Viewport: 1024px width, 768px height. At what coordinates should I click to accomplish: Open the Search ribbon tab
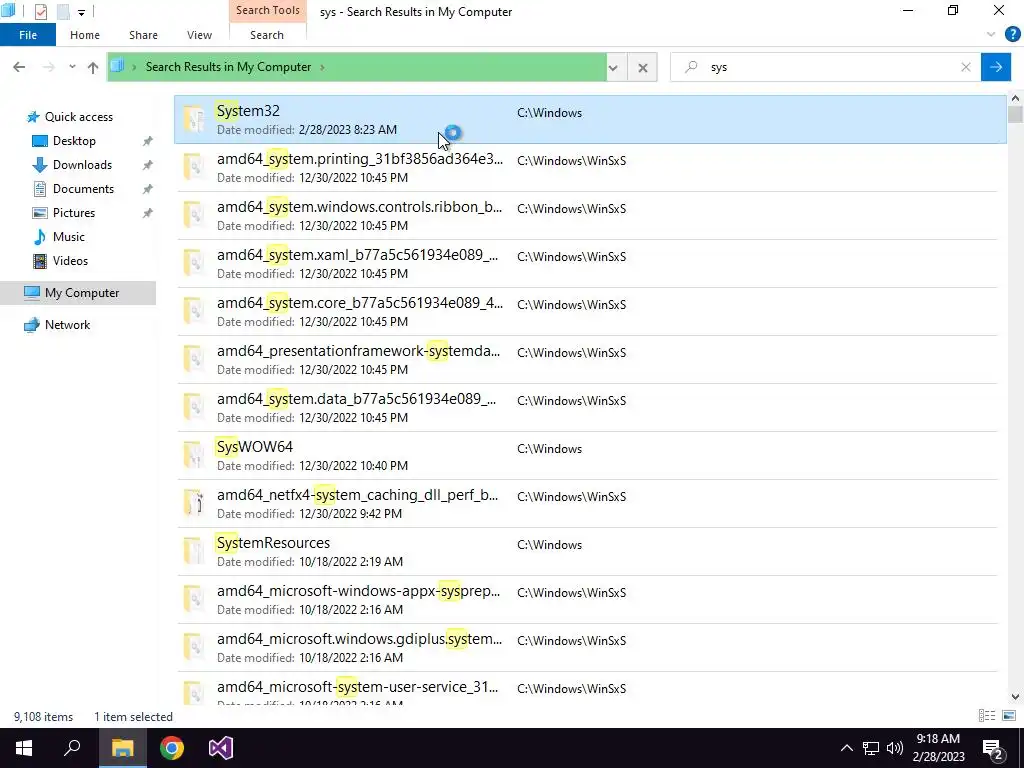click(267, 35)
